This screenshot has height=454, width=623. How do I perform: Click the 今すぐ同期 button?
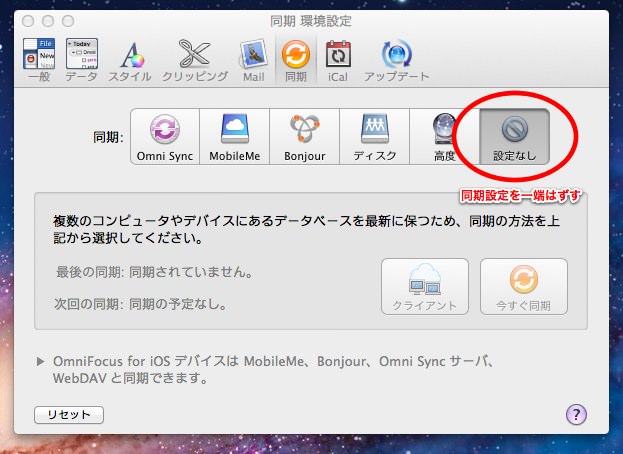click(524, 287)
